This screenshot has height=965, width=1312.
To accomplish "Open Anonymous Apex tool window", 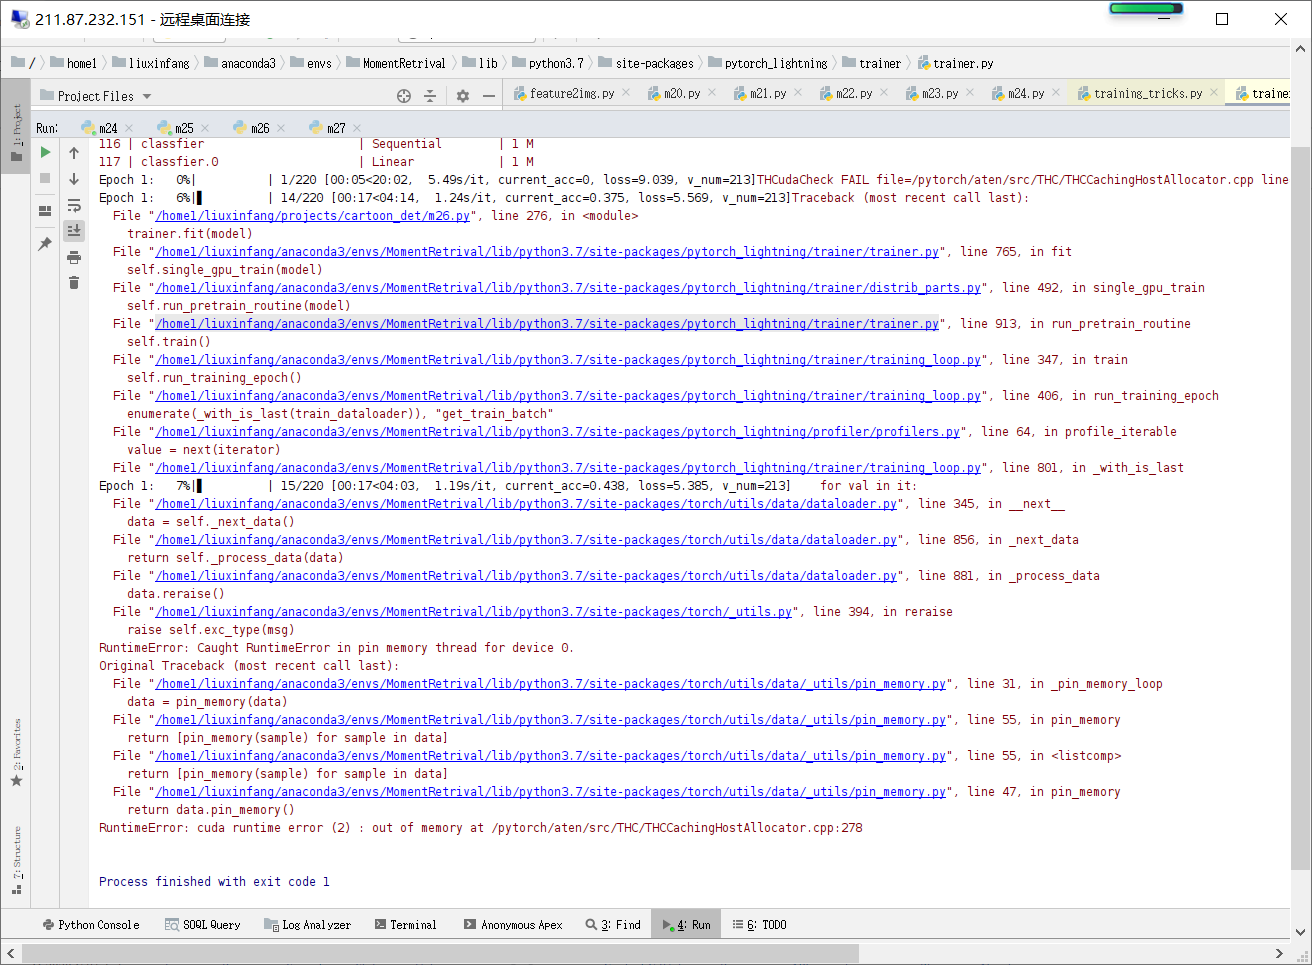I will pyautogui.click(x=513, y=925).
